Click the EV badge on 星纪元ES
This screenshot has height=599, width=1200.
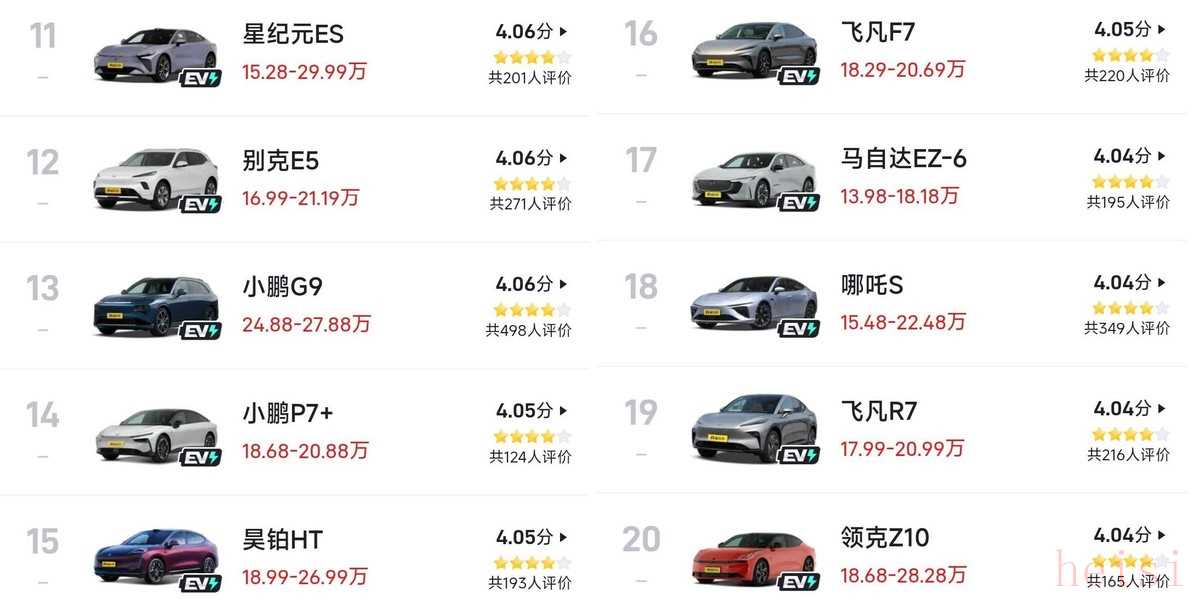[x=201, y=78]
